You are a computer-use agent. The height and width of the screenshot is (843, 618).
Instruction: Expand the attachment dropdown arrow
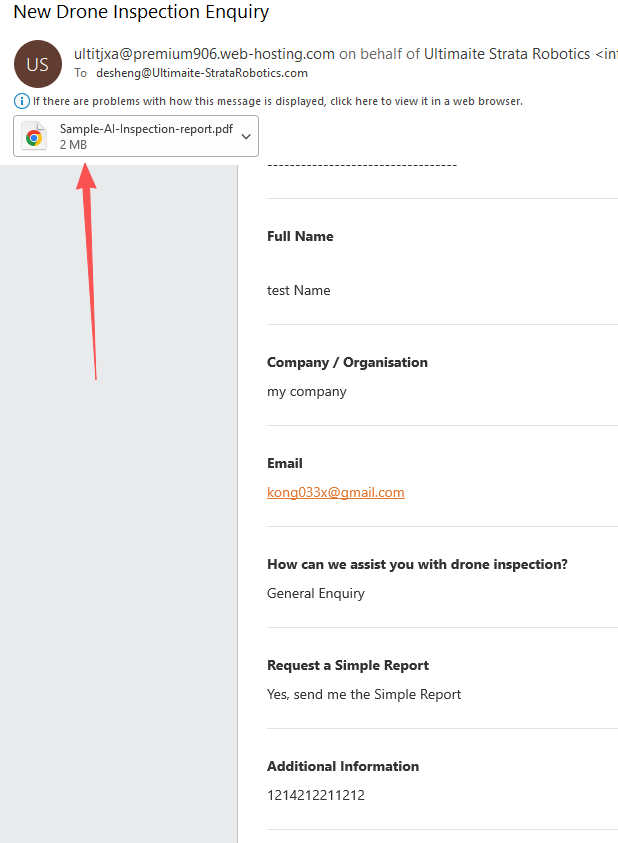245,137
